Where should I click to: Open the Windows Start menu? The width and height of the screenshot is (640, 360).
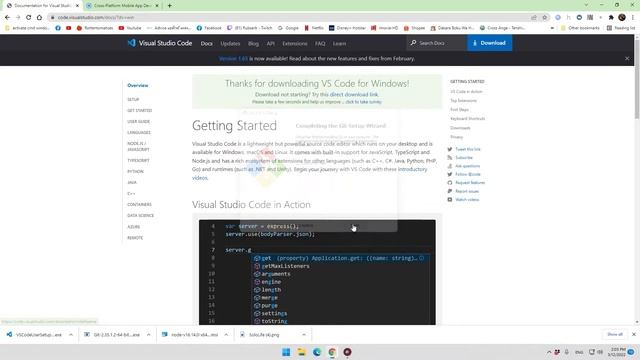coord(286,352)
